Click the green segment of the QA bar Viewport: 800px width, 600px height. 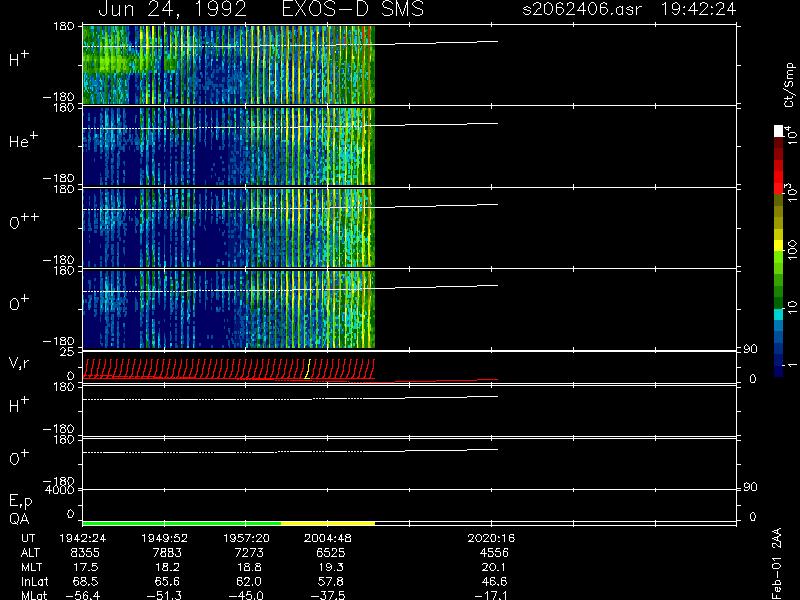(x=182, y=523)
